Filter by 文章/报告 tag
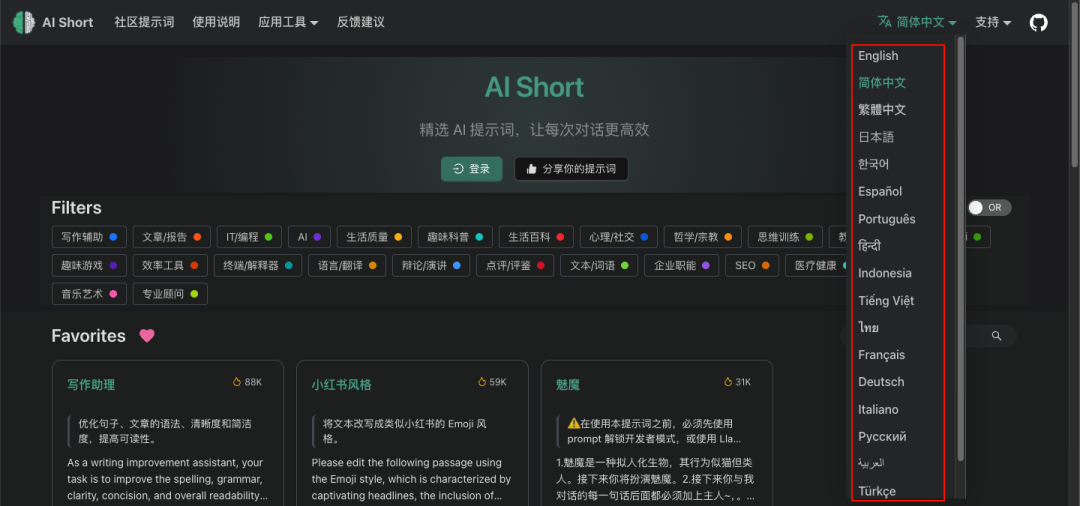The height and width of the screenshot is (506, 1080). coord(172,237)
